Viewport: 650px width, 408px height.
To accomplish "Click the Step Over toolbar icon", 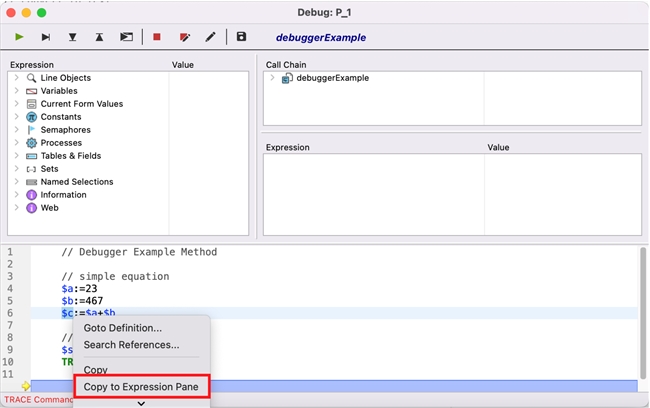I will tap(46, 37).
